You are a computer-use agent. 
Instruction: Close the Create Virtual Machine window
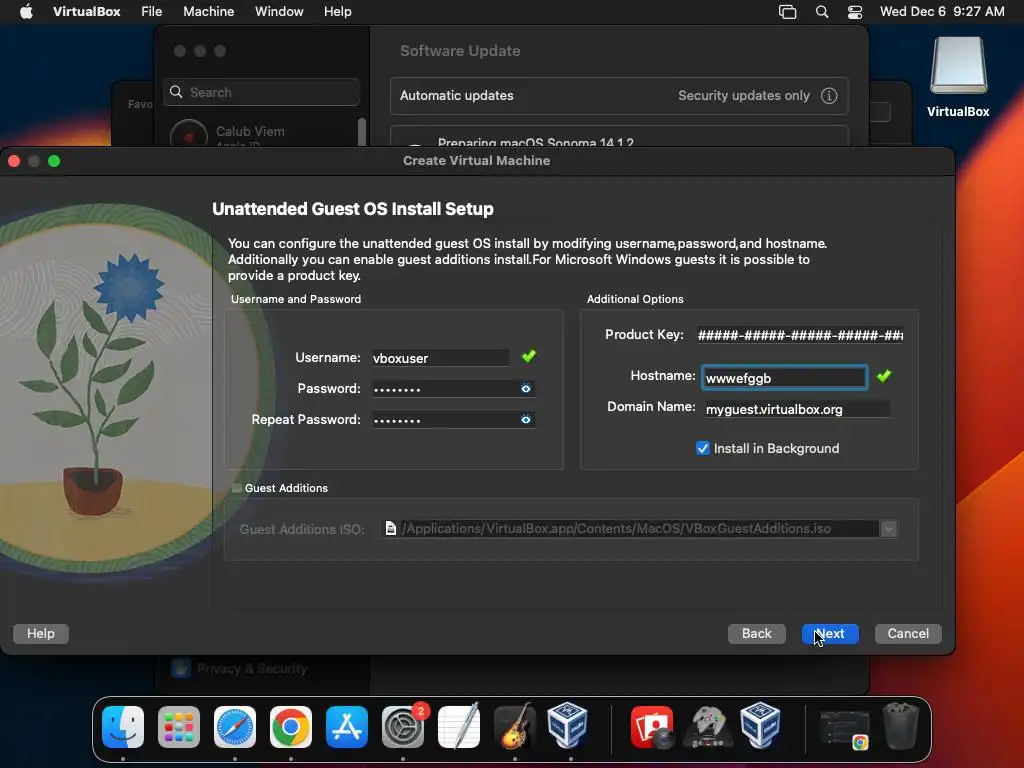tap(14, 161)
